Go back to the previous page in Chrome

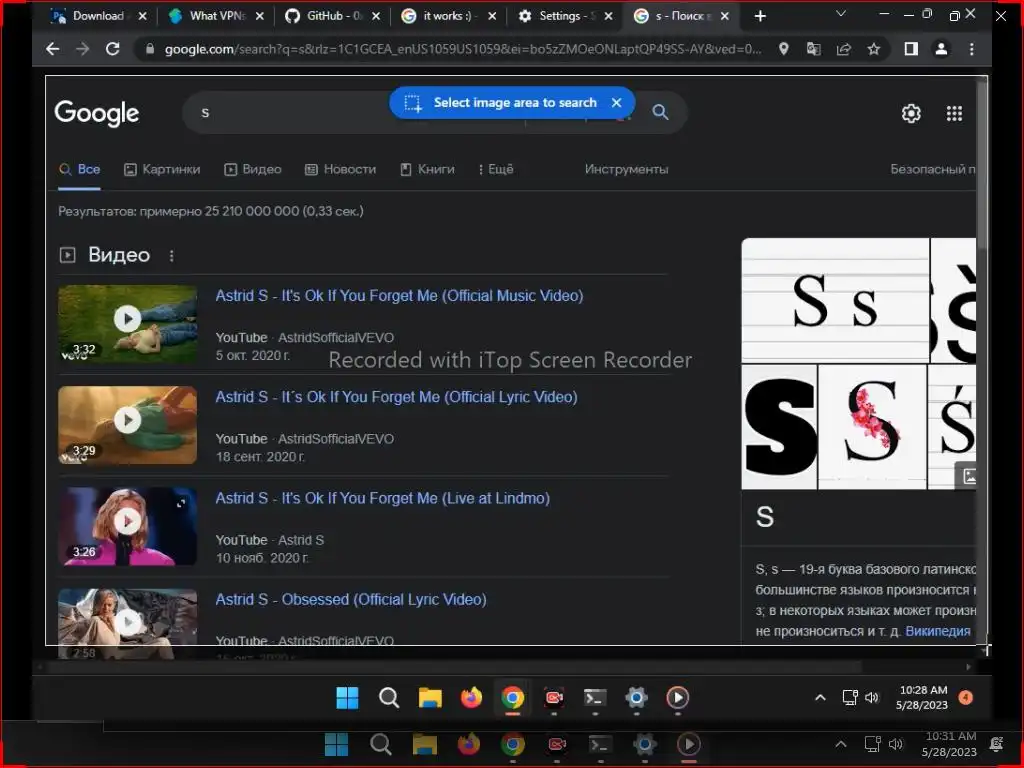pos(53,49)
